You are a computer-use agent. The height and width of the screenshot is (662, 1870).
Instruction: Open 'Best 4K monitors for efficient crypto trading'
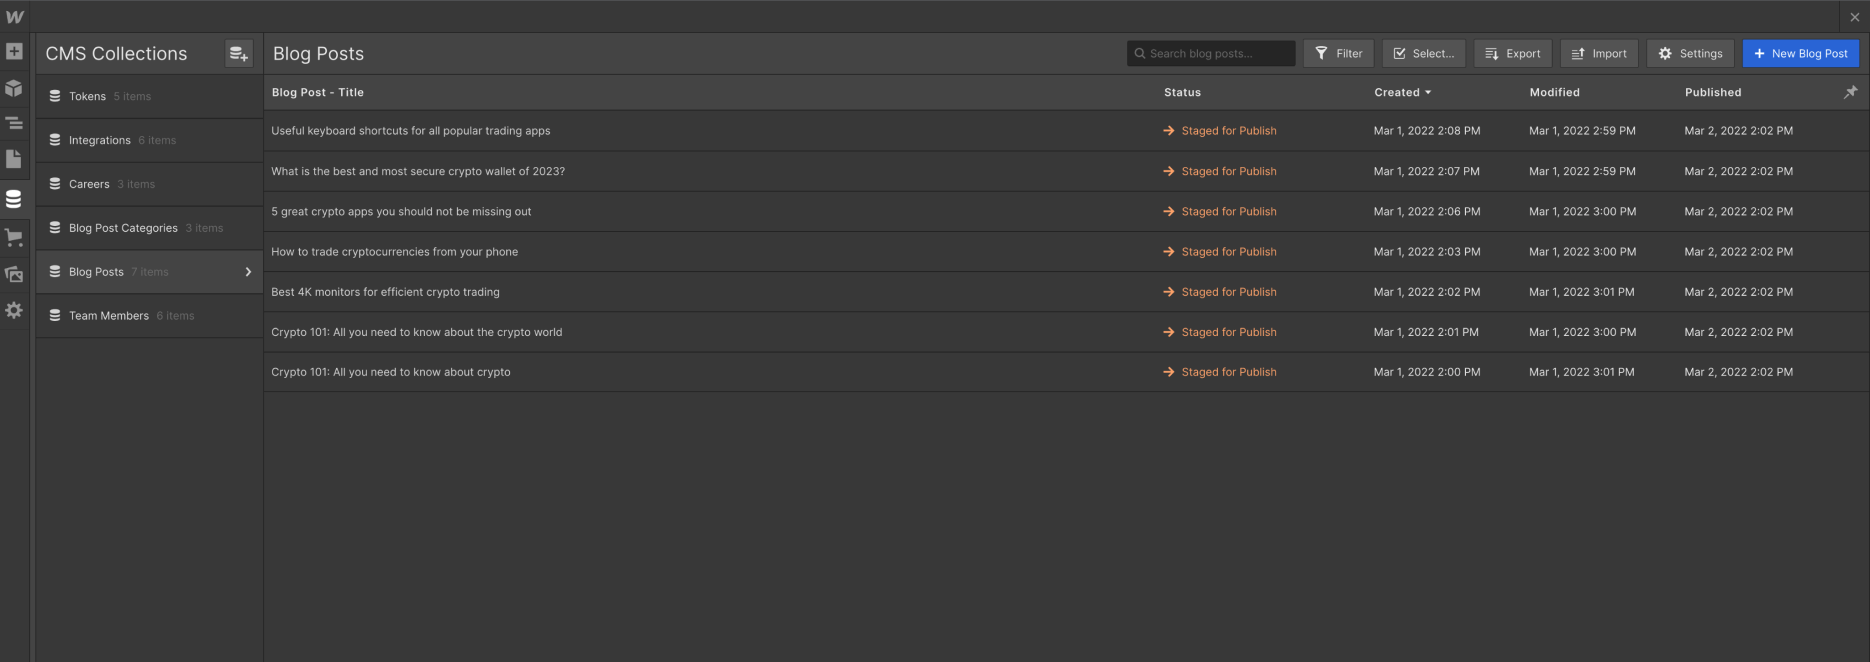[x=385, y=292]
